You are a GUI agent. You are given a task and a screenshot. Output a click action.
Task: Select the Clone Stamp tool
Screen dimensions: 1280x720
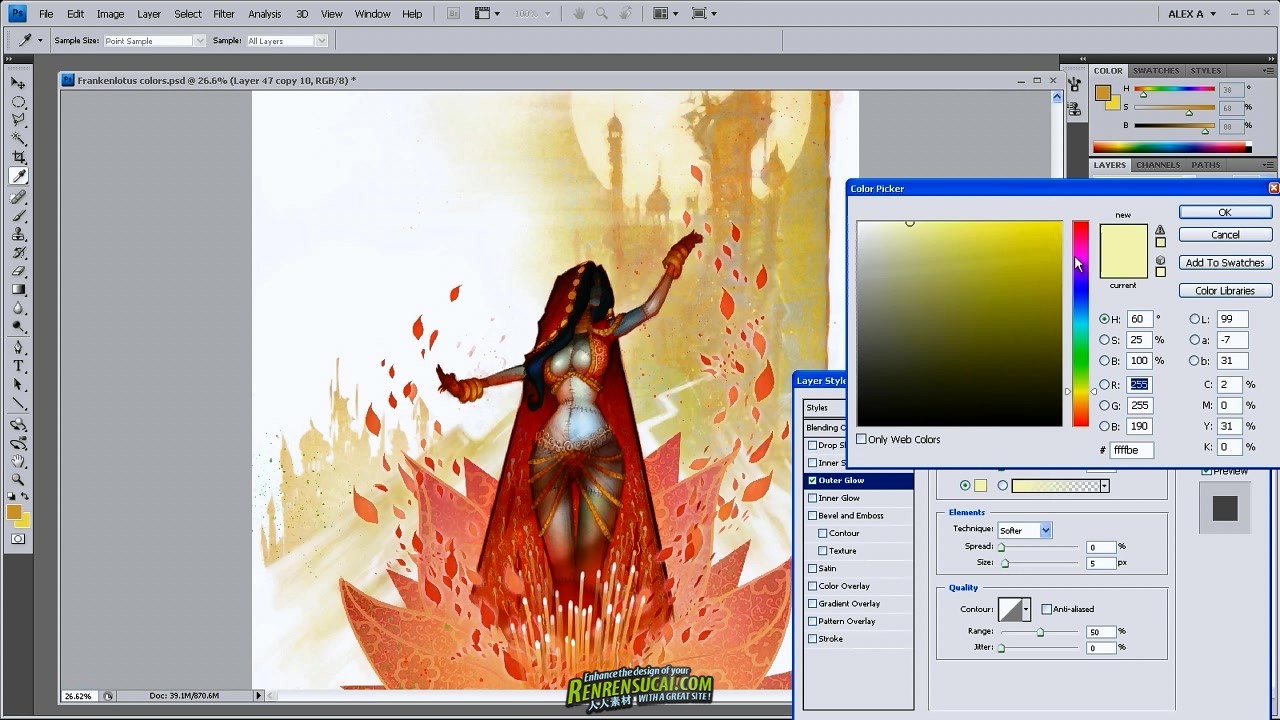[x=18, y=235]
